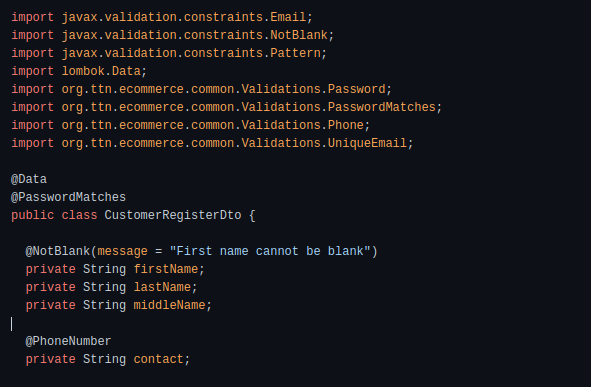
Task: Click the public keyword of class declaration
Action: pos(32,215)
